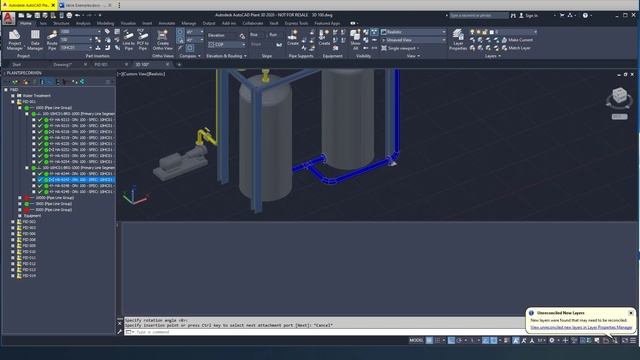Open the Collaborate ribbon tab

[x=253, y=23]
